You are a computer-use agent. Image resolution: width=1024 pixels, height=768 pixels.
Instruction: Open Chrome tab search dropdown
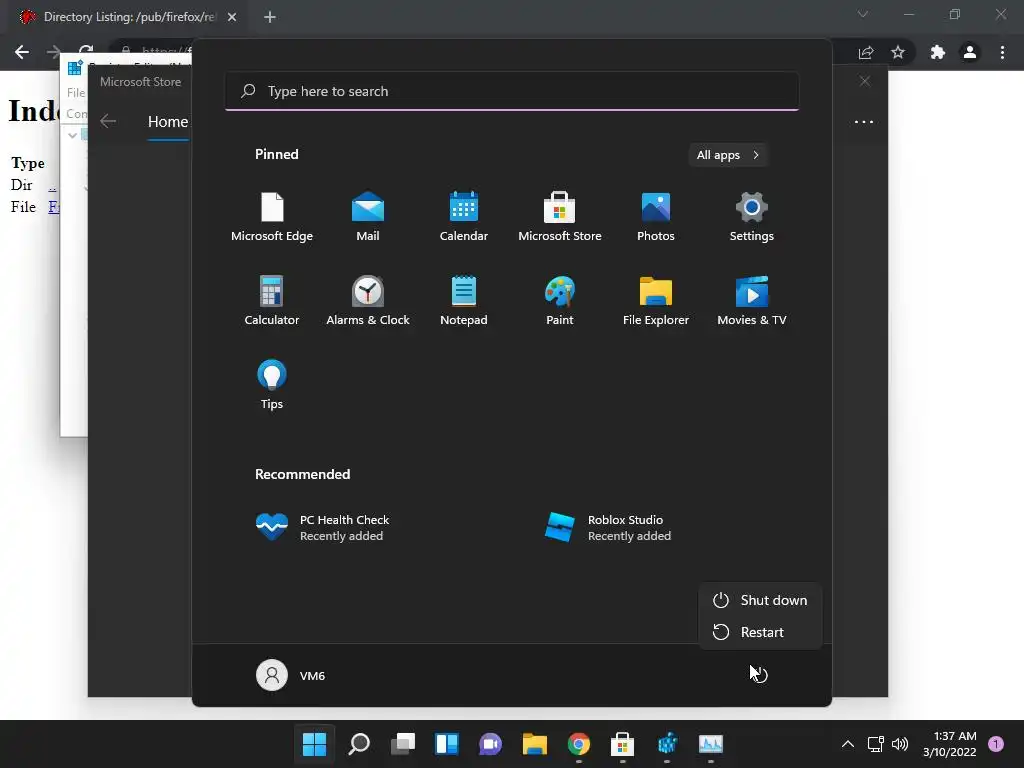point(863,14)
